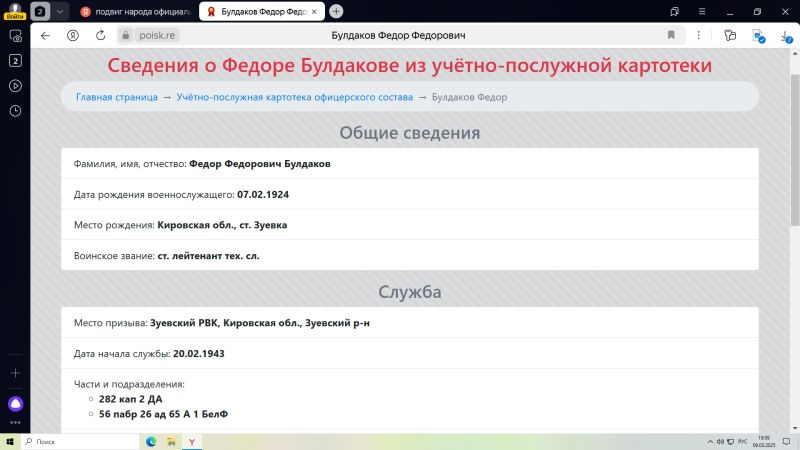Go back to the previous page
Image resolution: width=800 pixels, height=450 pixels.
point(45,35)
